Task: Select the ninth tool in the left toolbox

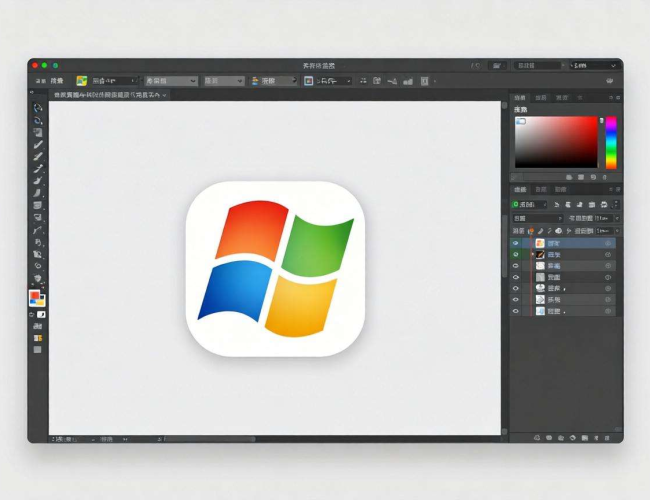Action: click(38, 205)
